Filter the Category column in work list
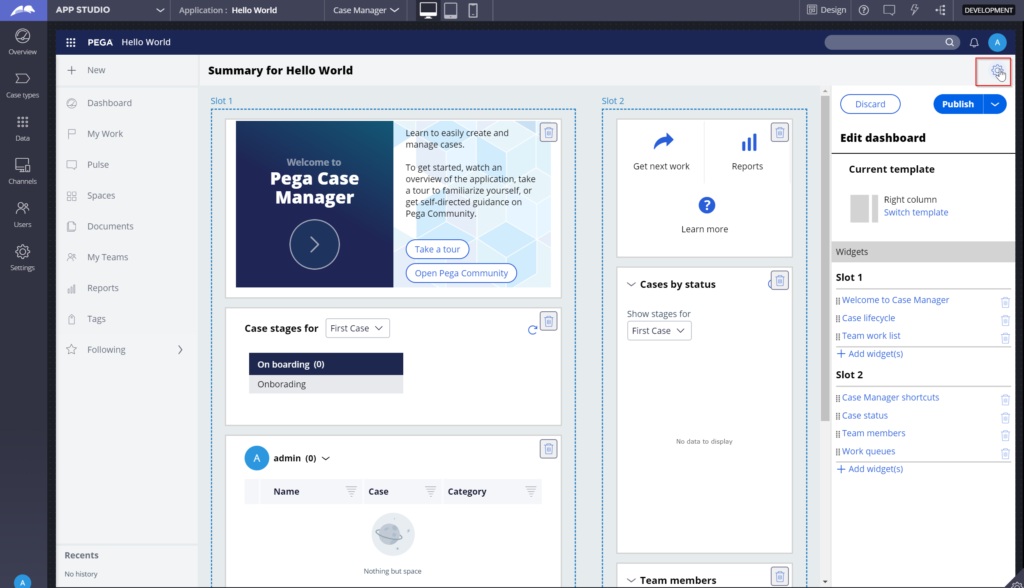The width and height of the screenshot is (1024, 588). click(x=530, y=491)
